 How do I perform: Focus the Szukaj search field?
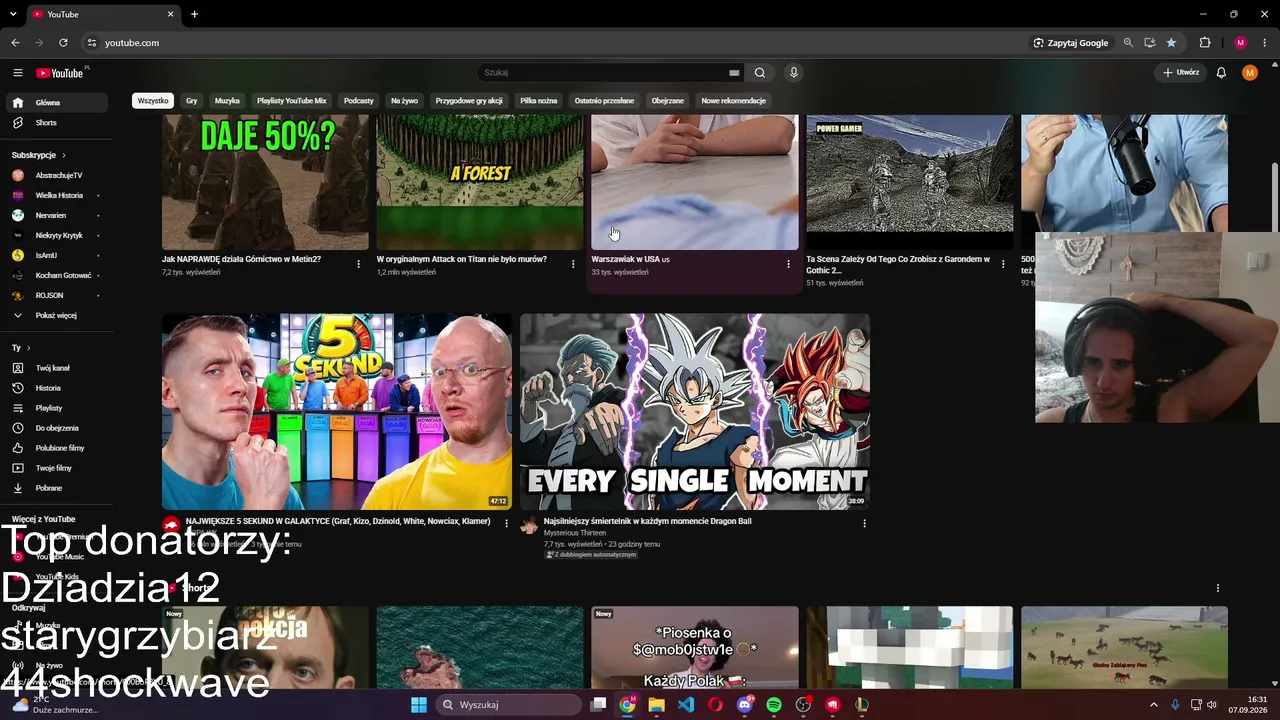[x=605, y=73]
